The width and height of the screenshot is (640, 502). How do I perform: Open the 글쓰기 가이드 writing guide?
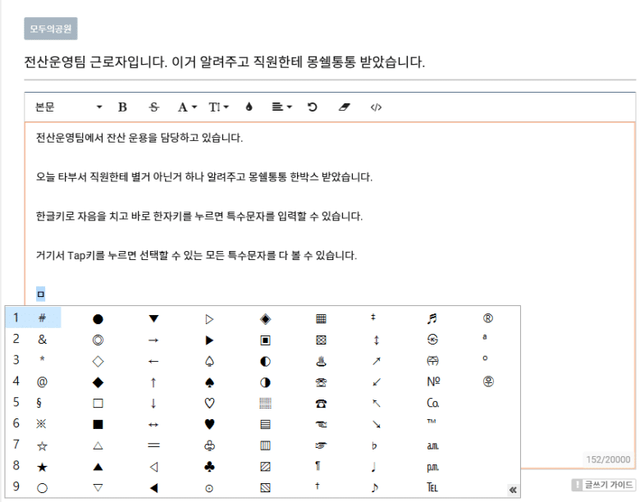pos(602,485)
